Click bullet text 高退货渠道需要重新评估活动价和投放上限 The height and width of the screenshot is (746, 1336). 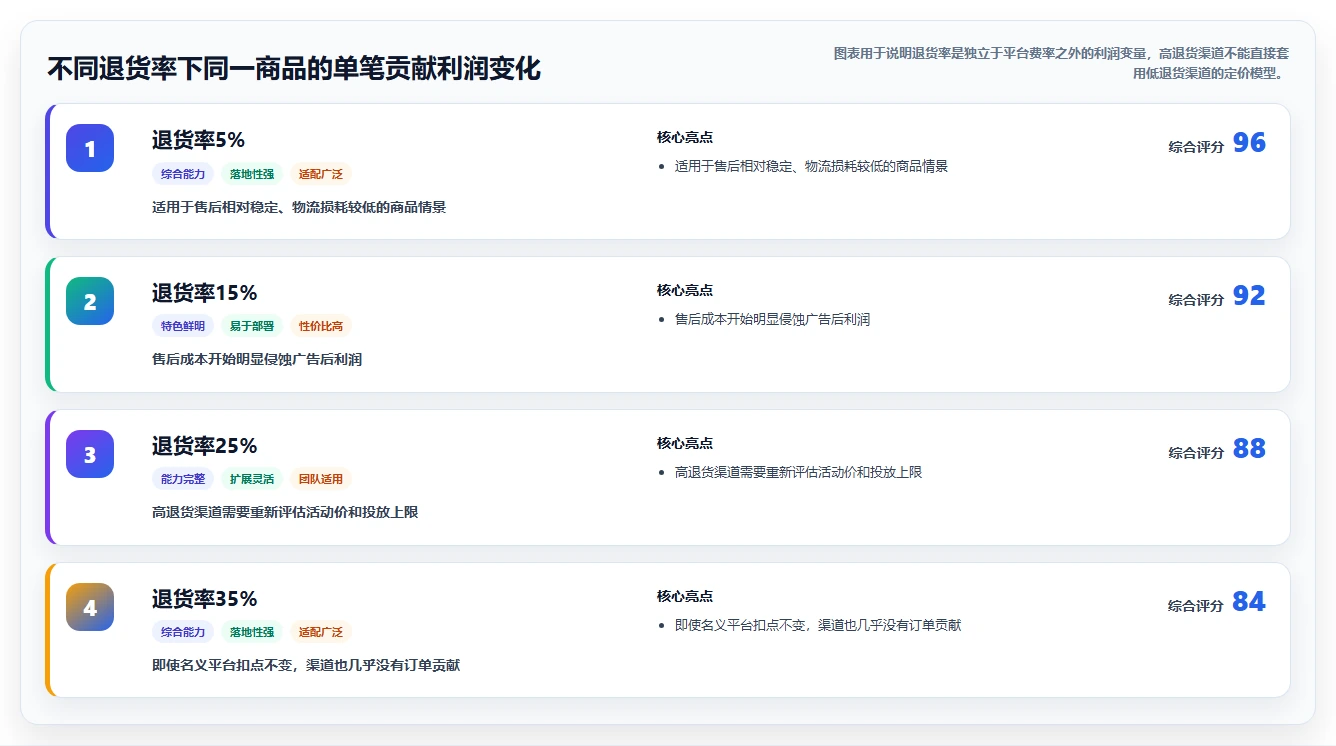pos(798,473)
